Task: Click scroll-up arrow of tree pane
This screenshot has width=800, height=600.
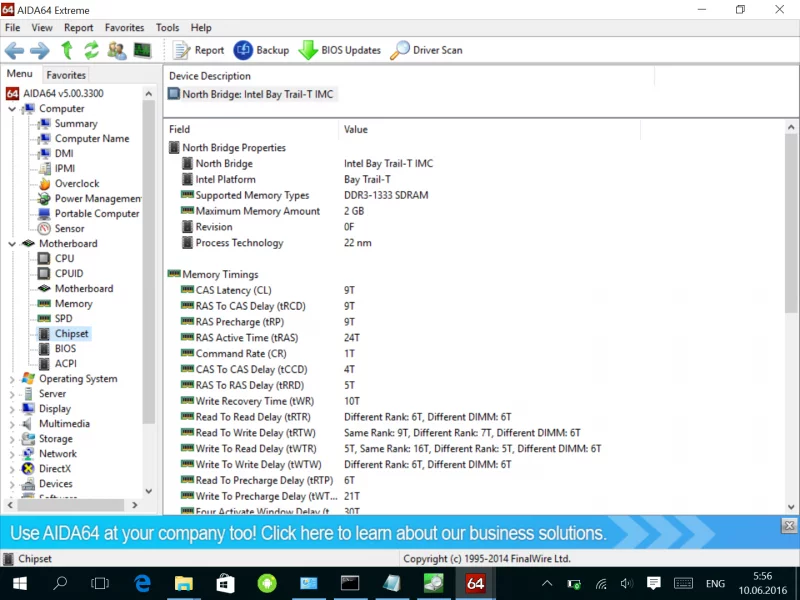Action: [x=148, y=93]
